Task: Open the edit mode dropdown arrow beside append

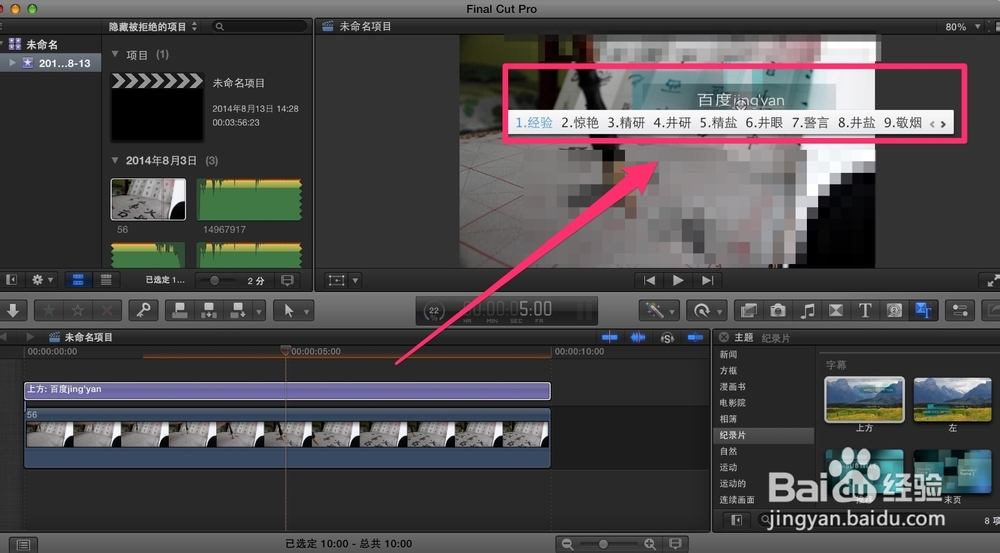Action: click(258, 311)
